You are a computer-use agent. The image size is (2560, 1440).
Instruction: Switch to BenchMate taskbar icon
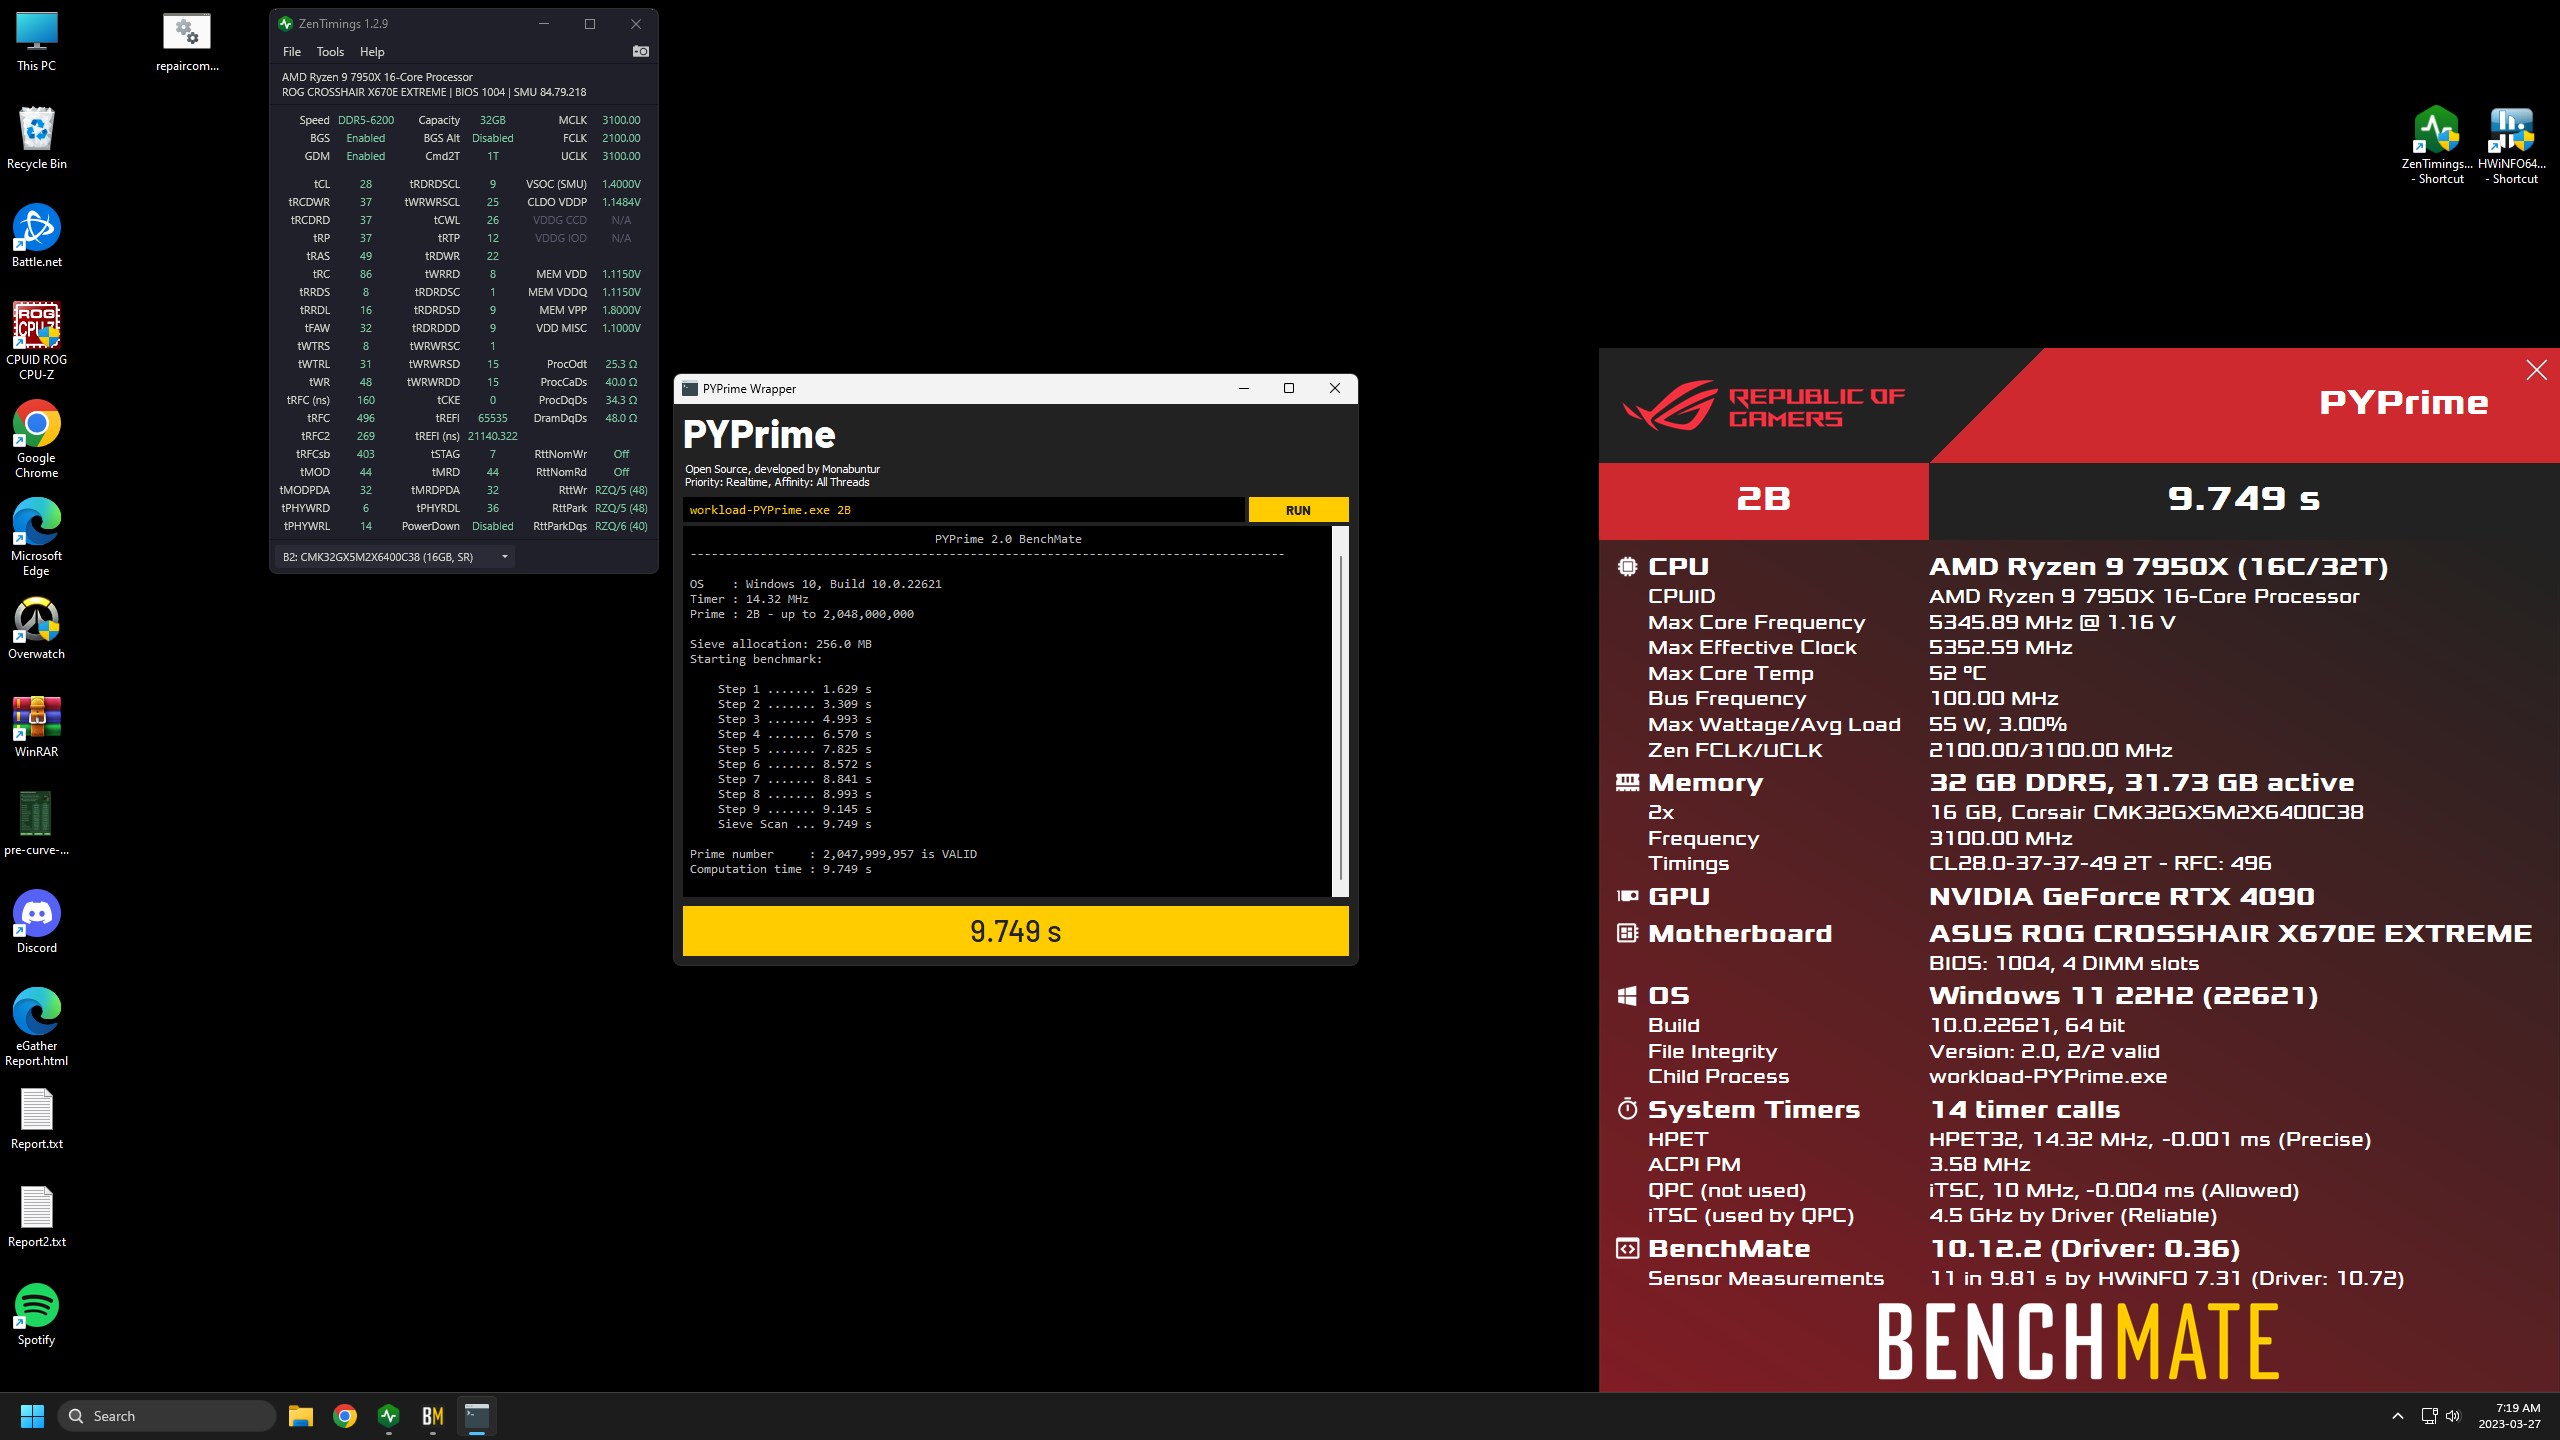coord(433,1416)
